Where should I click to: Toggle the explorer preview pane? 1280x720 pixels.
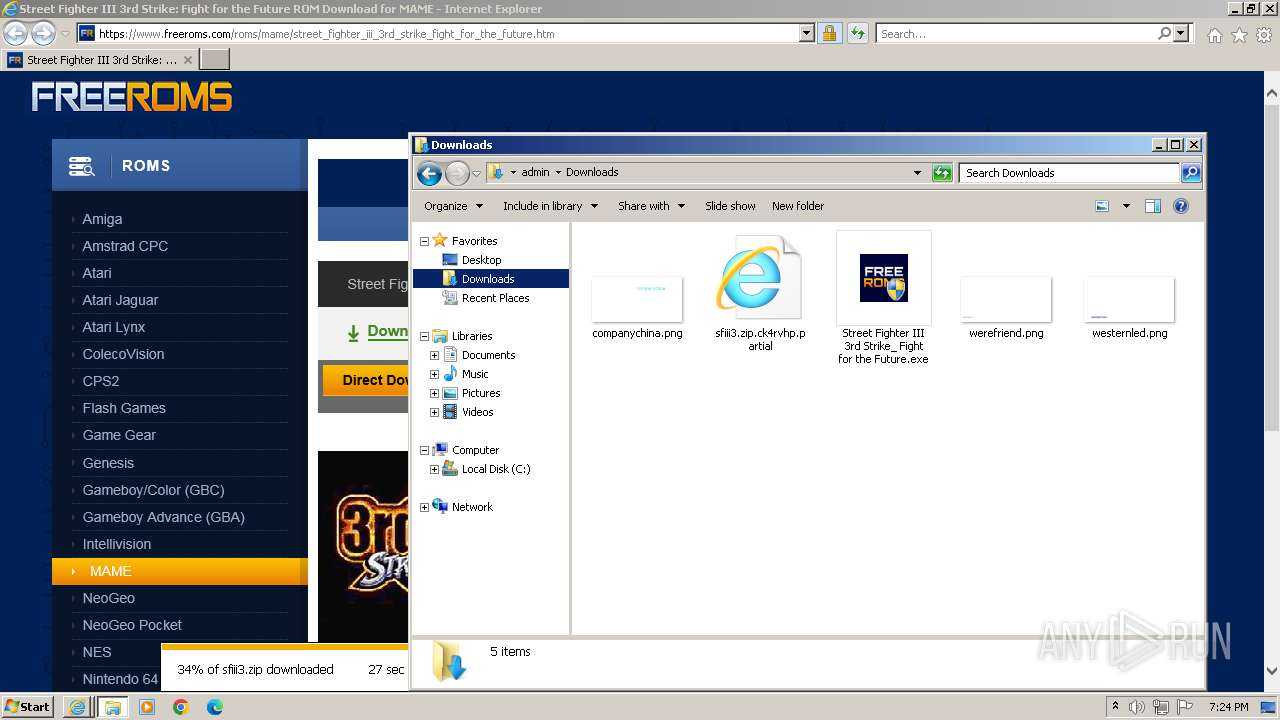(x=1153, y=206)
